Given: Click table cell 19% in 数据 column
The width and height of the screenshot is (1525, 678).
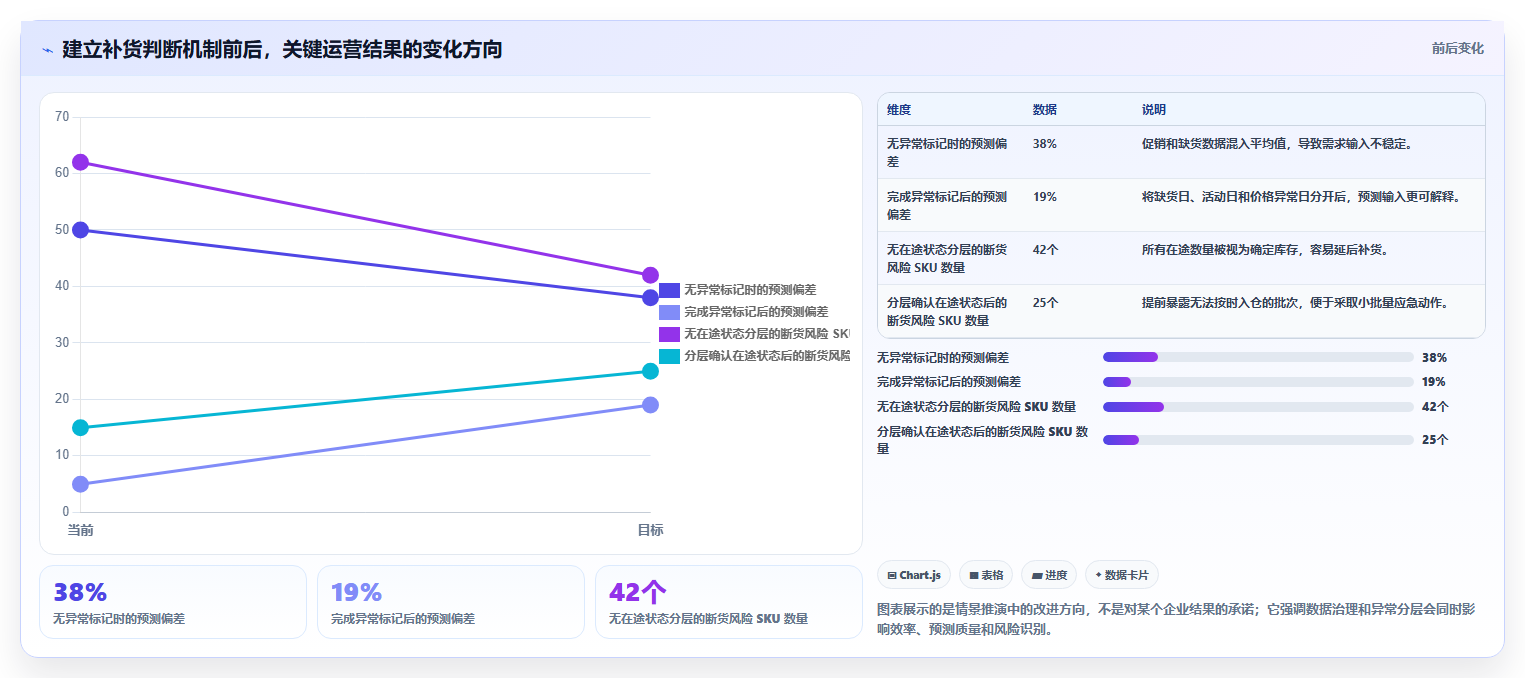Looking at the screenshot, I should click(x=1045, y=197).
